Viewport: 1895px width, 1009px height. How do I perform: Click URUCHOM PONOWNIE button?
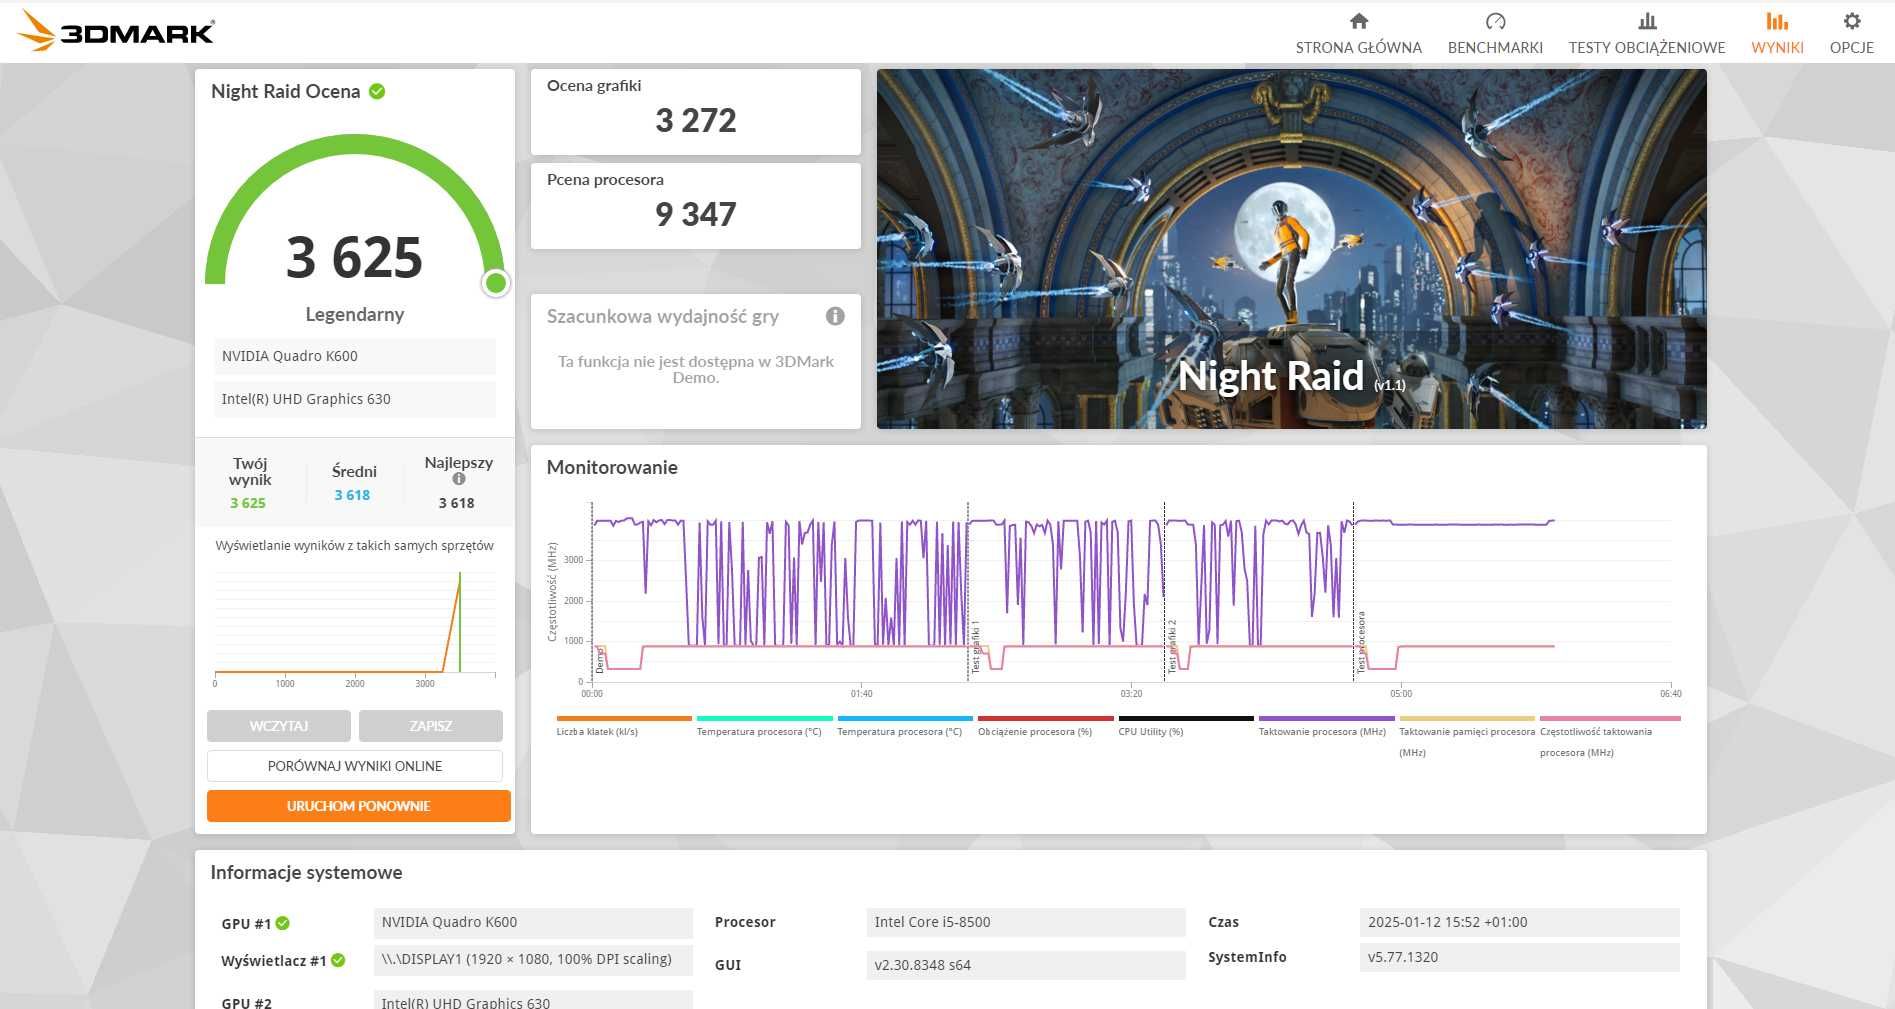[359, 806]
